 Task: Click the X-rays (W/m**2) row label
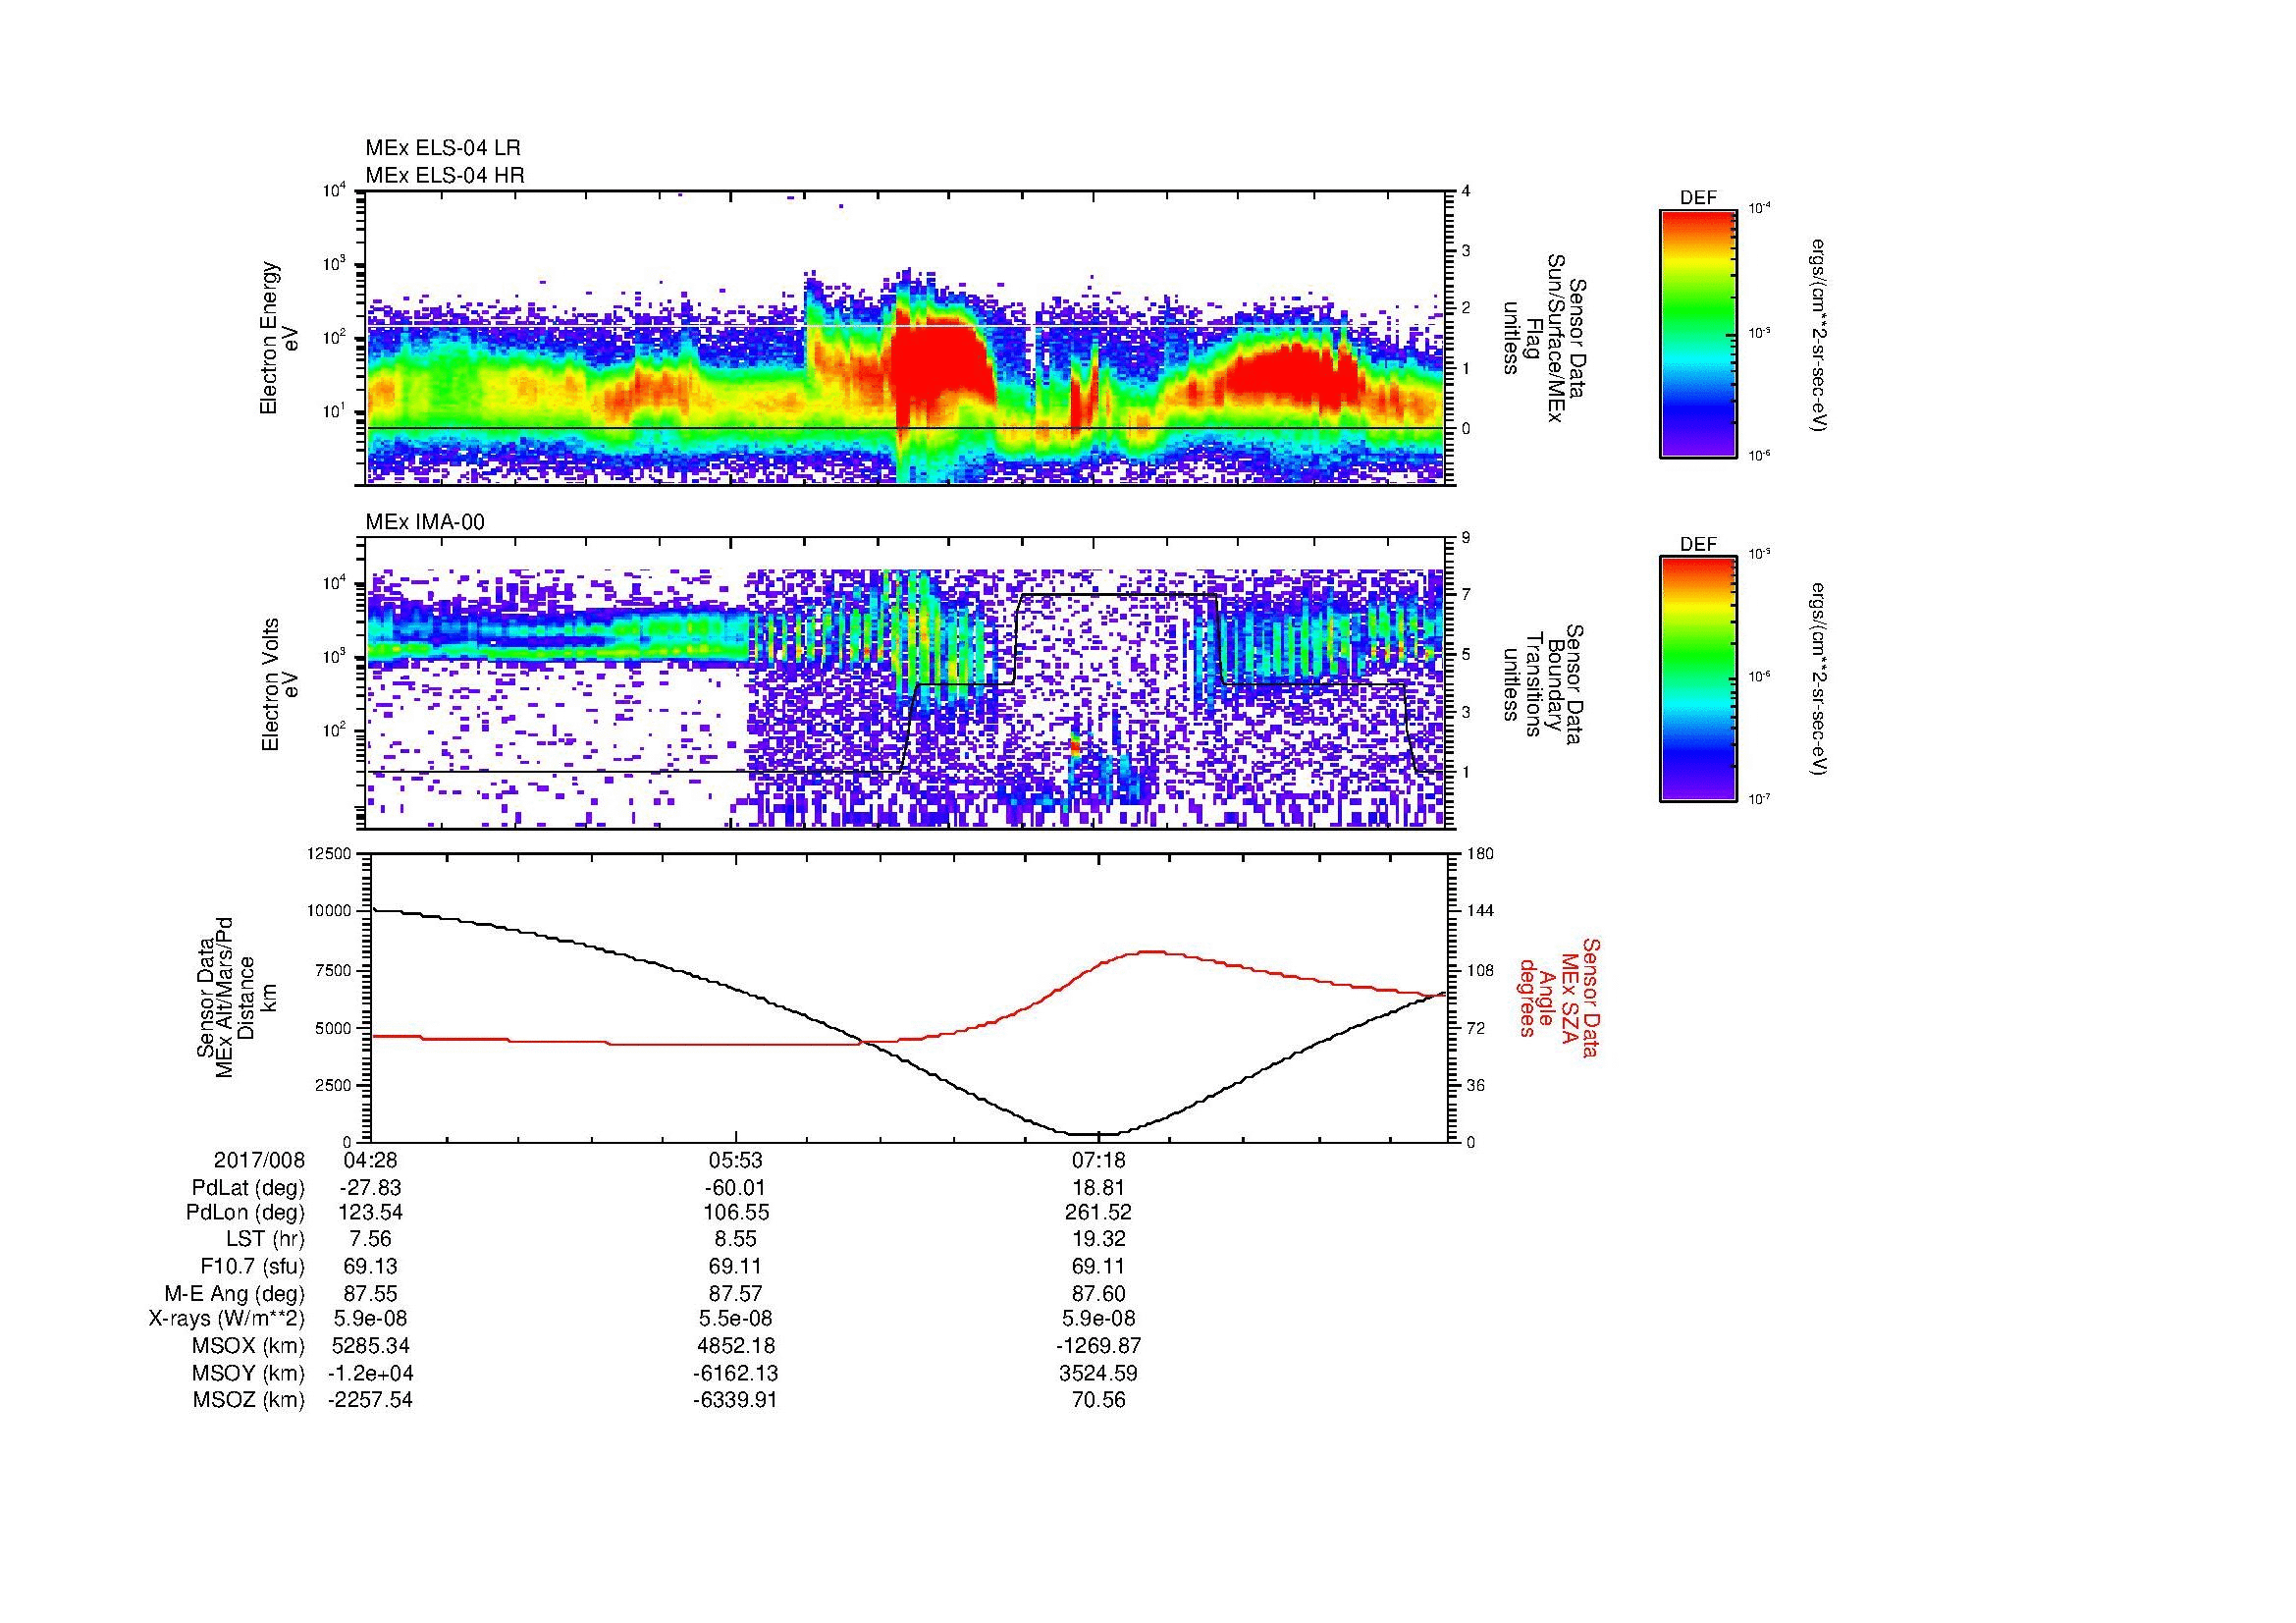click(x=226, y=1319)
